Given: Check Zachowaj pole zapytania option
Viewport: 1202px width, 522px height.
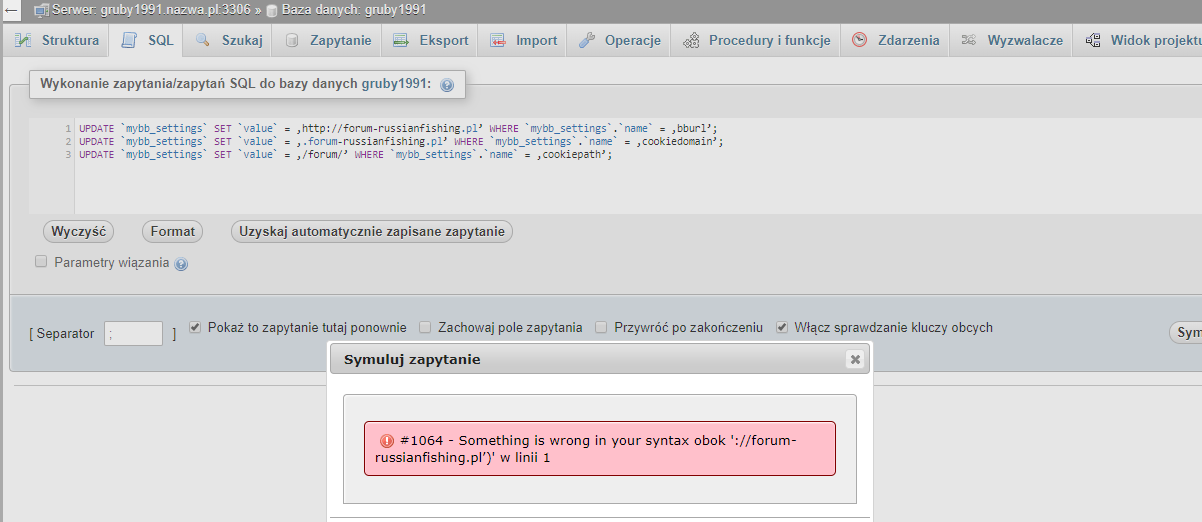Looking at the screenshot, I should (x=425, y=327).
